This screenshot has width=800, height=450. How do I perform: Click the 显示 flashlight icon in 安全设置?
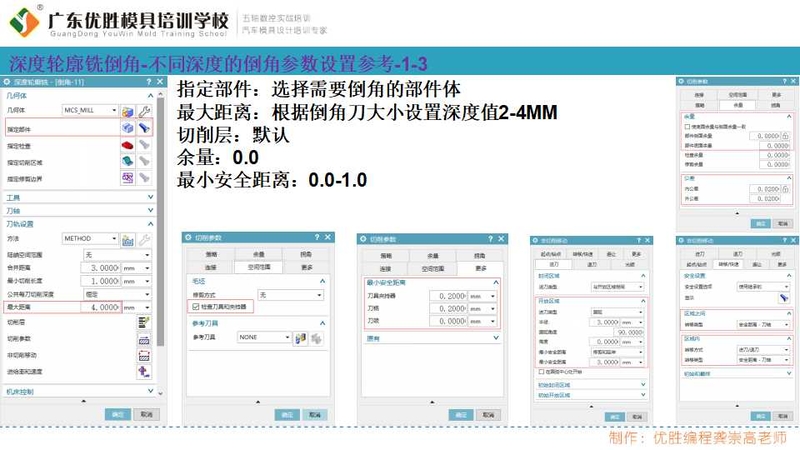pos(784,298)
